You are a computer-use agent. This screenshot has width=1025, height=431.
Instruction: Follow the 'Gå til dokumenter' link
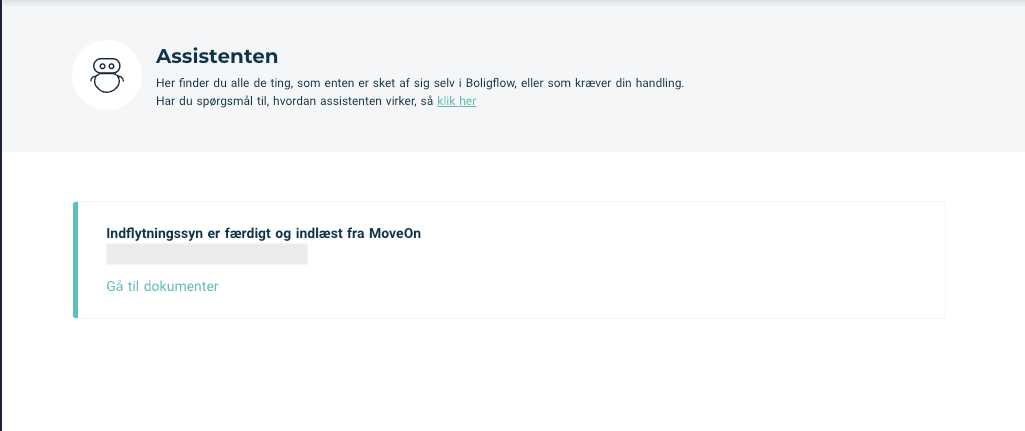click(162, 286)
